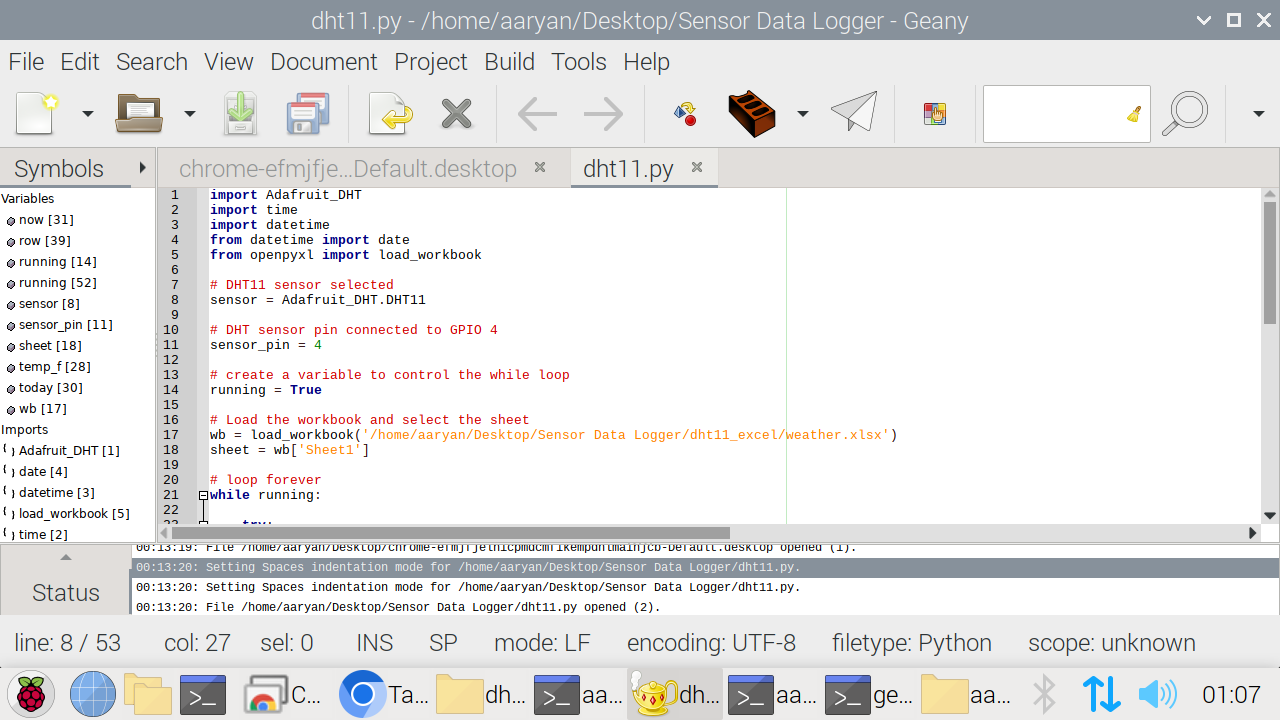Select symbol sensor_pin [11]
Image resolution: width=1280 pixels, height=720 pixels.
click(65, 325)
